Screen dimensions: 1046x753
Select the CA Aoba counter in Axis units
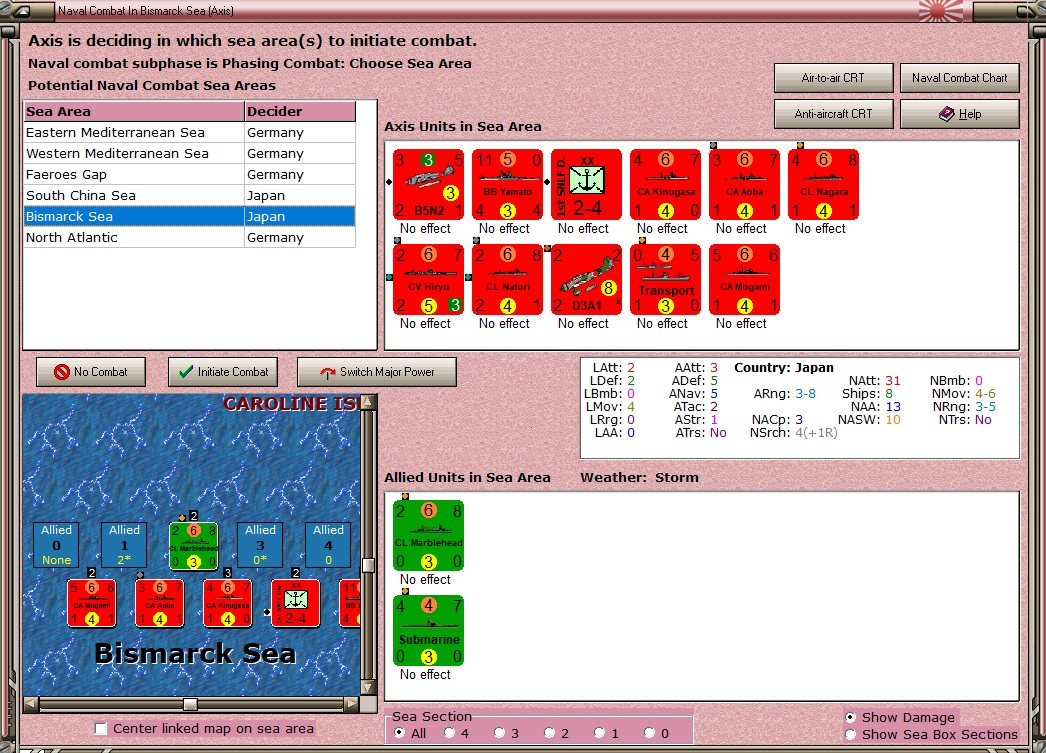[744, 185]
